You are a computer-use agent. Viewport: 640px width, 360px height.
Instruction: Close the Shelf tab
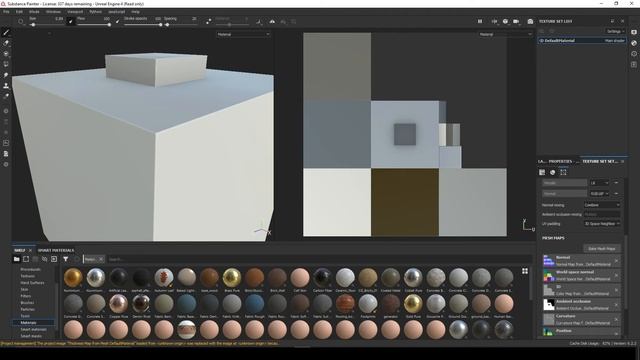pos(30,250)
